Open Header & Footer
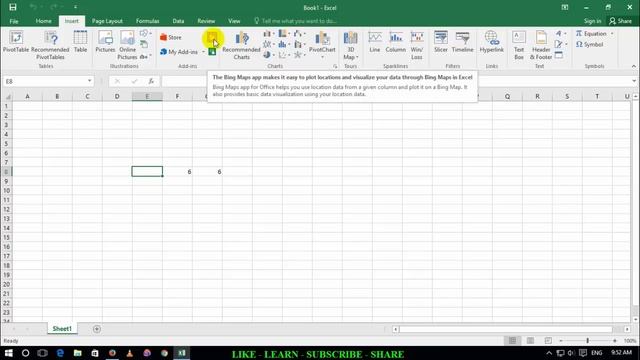This screenshot has width=640, height=360. tap(541, 45)
